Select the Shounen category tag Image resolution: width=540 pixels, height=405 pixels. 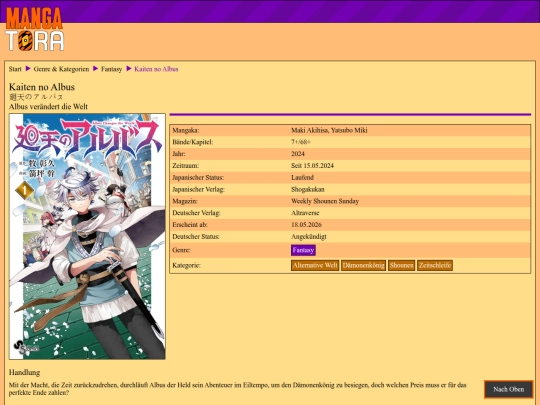[401, 265]
